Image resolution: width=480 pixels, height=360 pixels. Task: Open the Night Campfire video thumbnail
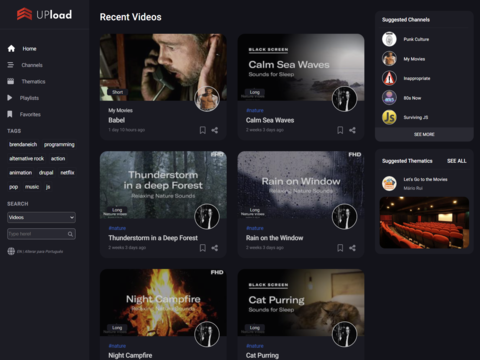click(163, 302)
